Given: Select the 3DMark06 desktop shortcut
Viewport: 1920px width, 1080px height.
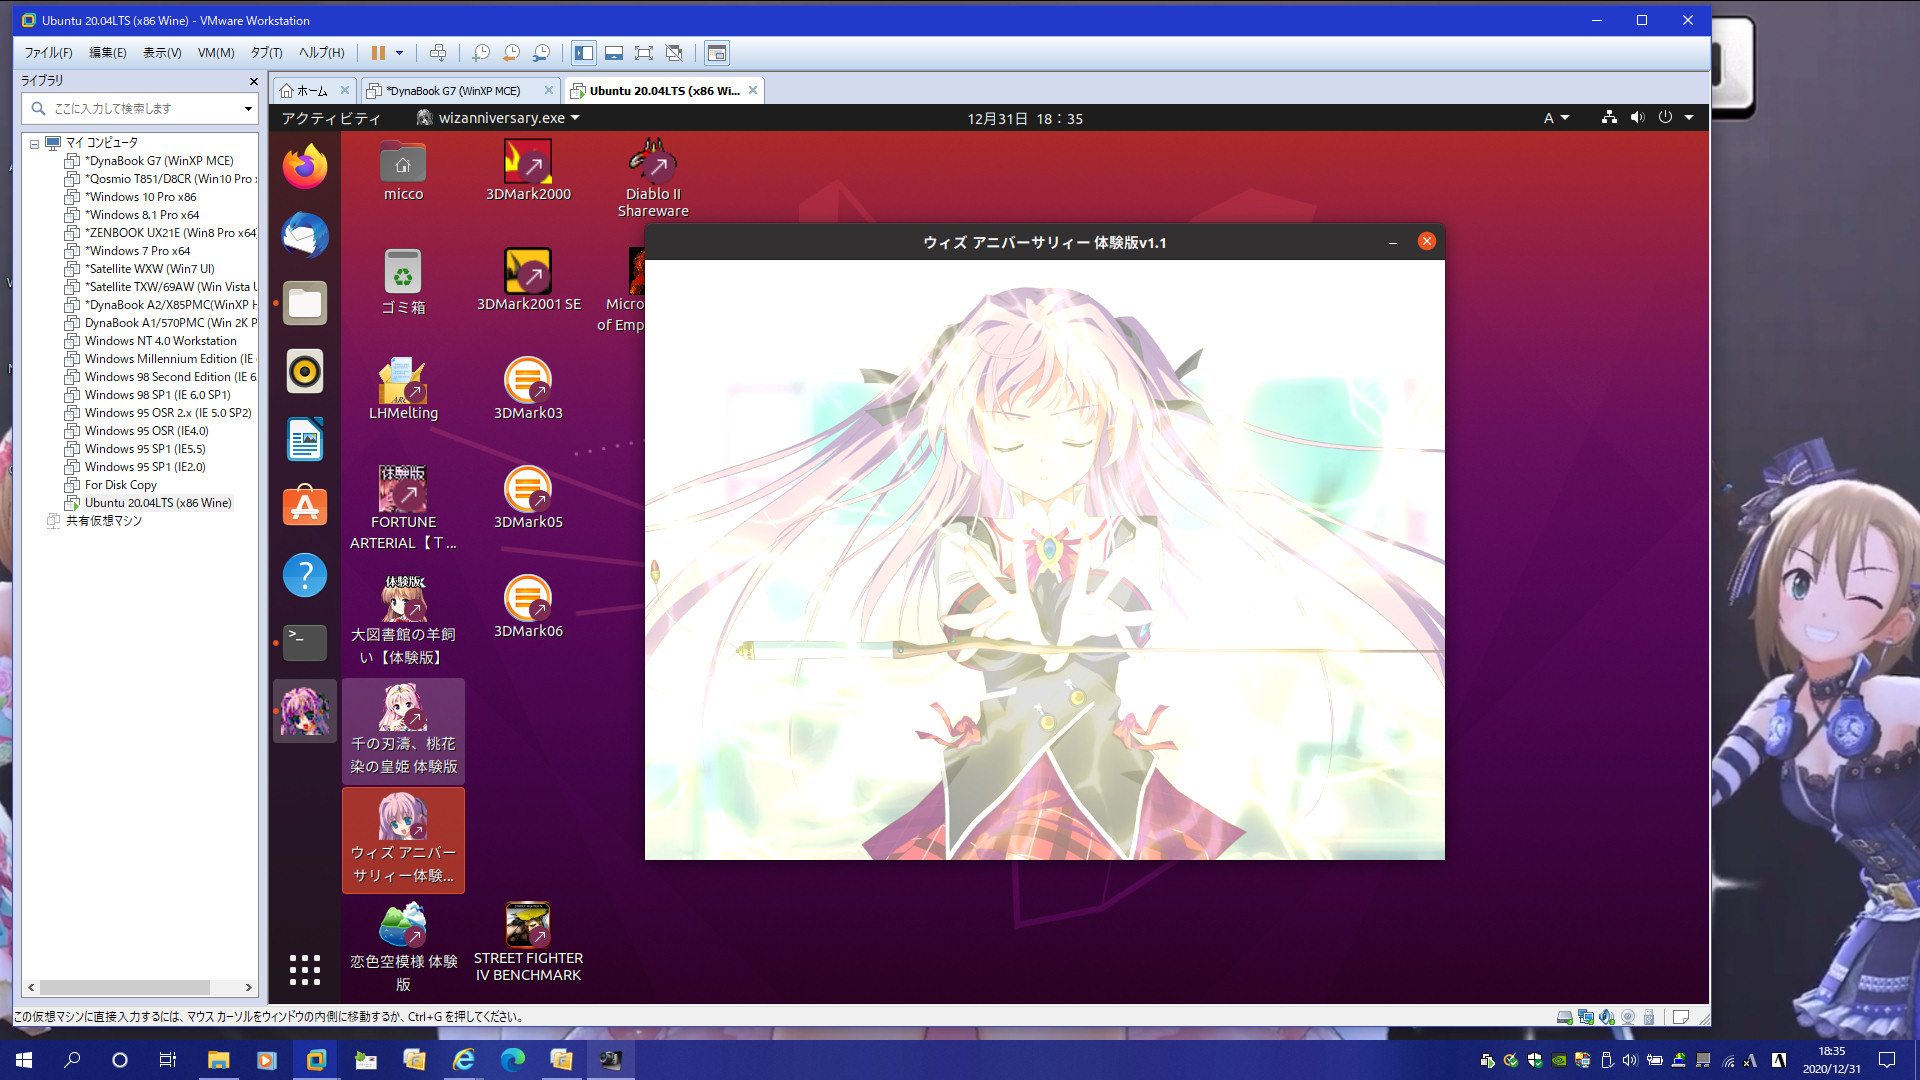Looking at the screenshot, I should pyautogui.click(x=528, y=608).
